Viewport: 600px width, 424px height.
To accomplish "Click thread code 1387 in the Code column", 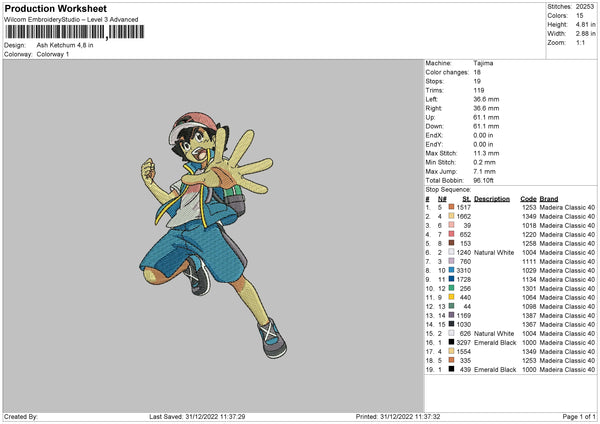I will tap(529, 315).
